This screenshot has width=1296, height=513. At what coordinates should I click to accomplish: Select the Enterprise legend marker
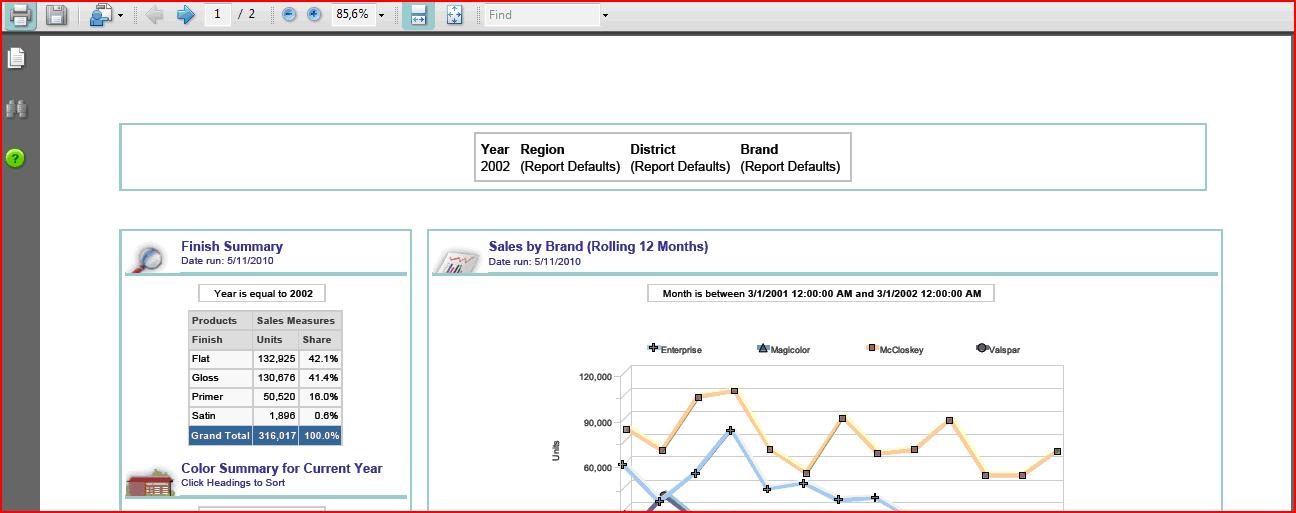click(653, 348)
